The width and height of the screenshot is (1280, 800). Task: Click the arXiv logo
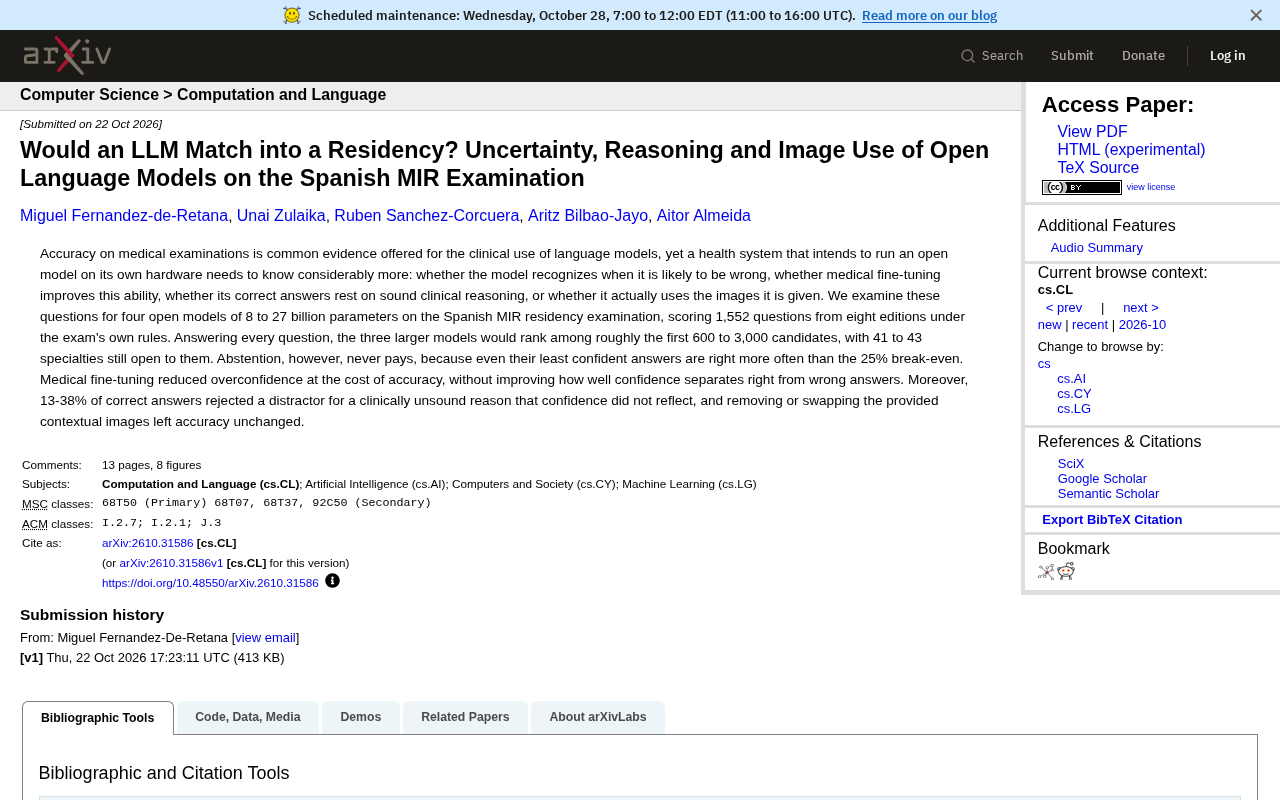(67, 55)
